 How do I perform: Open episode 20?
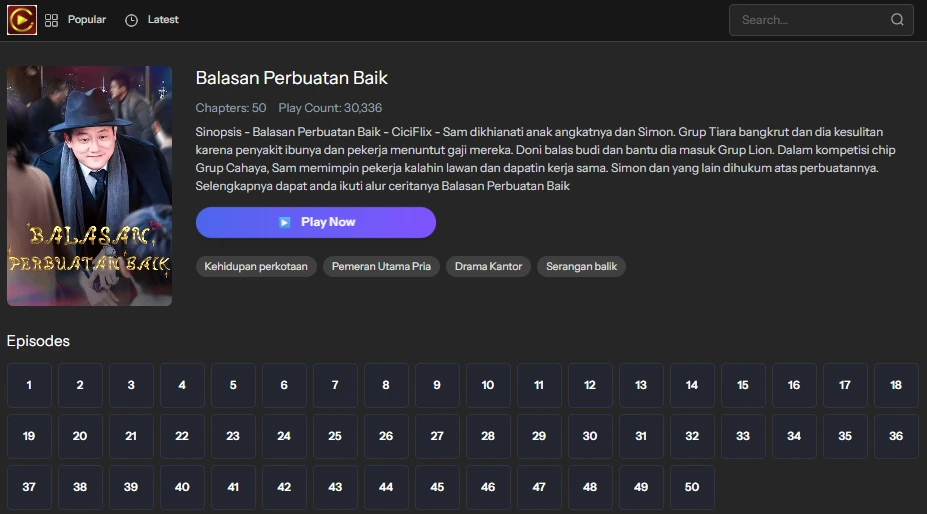pos(80,436)
